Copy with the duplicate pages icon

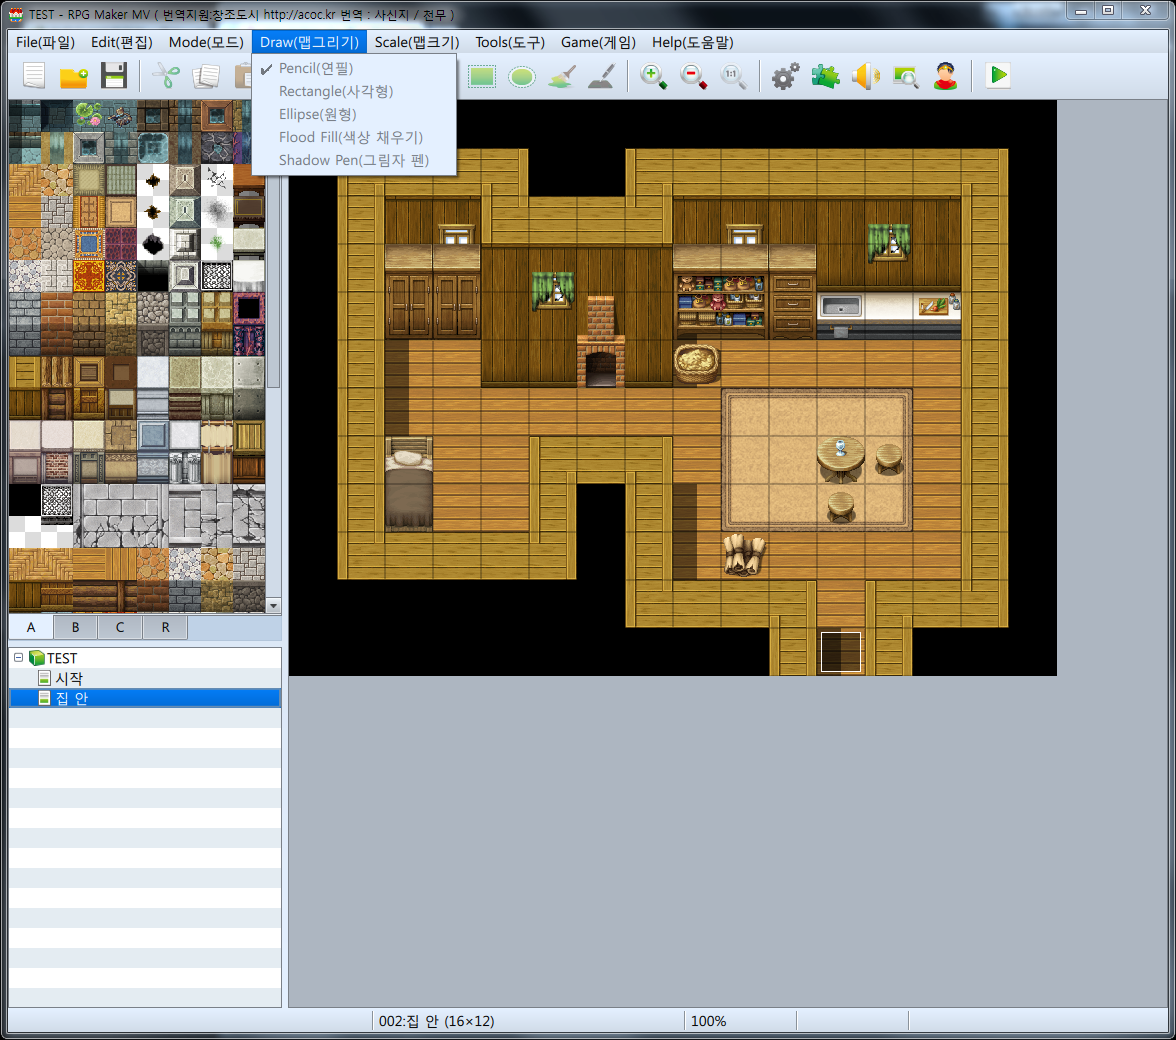click(x=206, y=76)
